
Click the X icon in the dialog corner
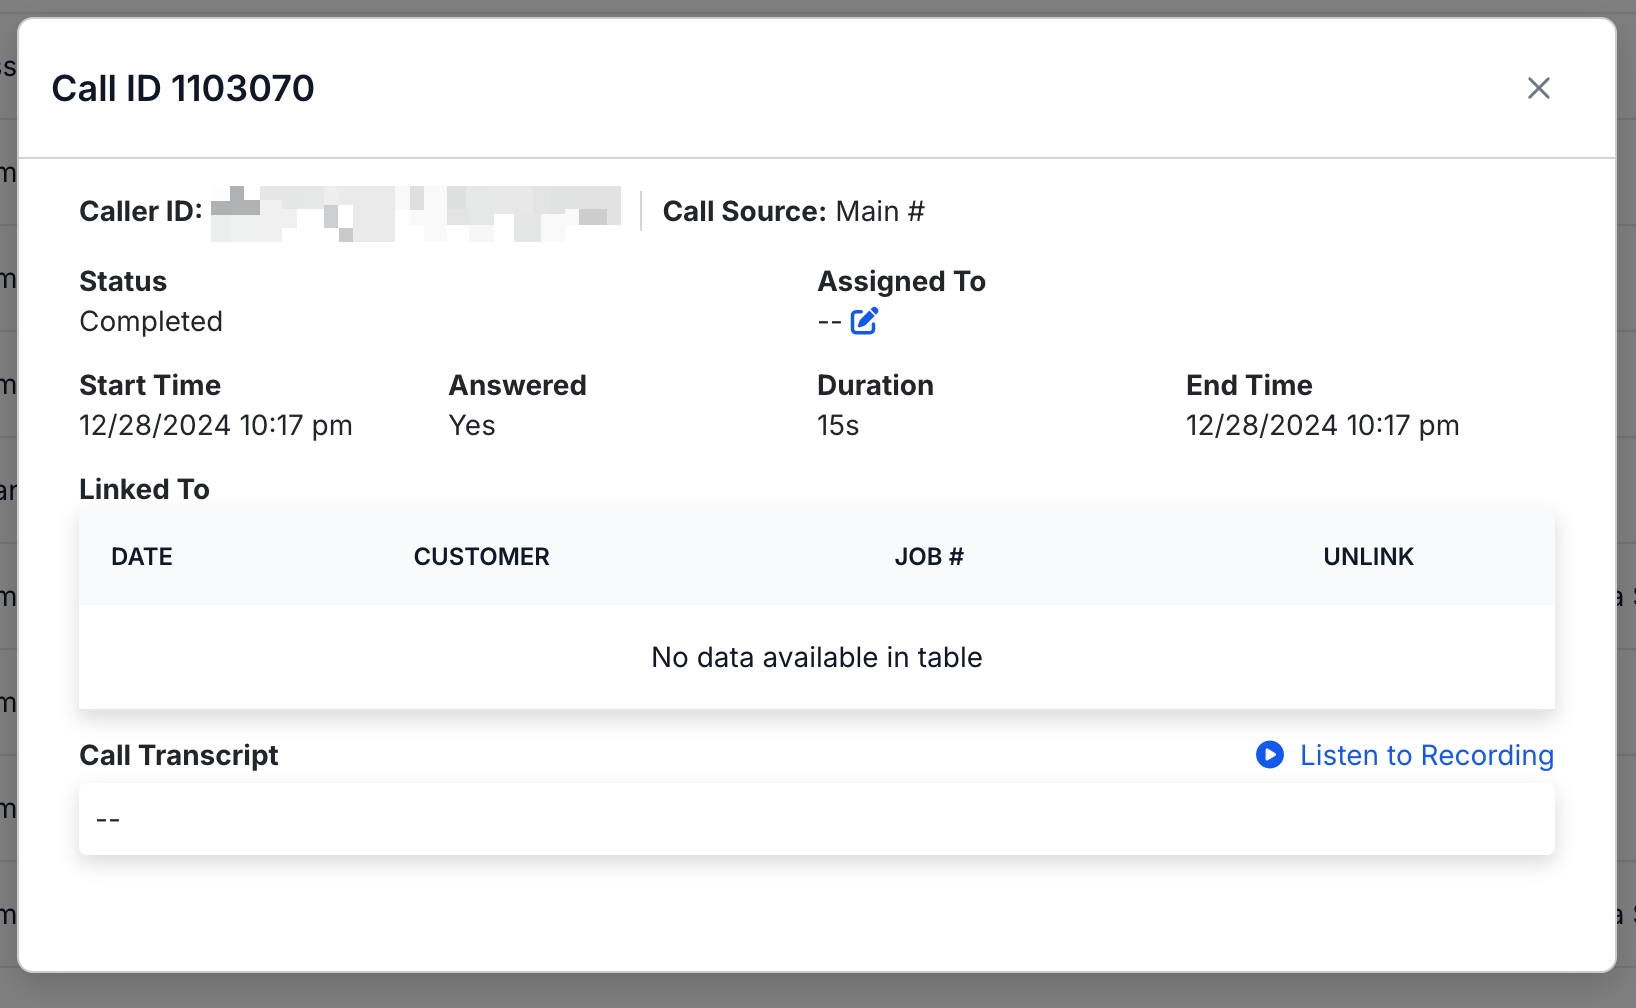[x=1538, y=88]
